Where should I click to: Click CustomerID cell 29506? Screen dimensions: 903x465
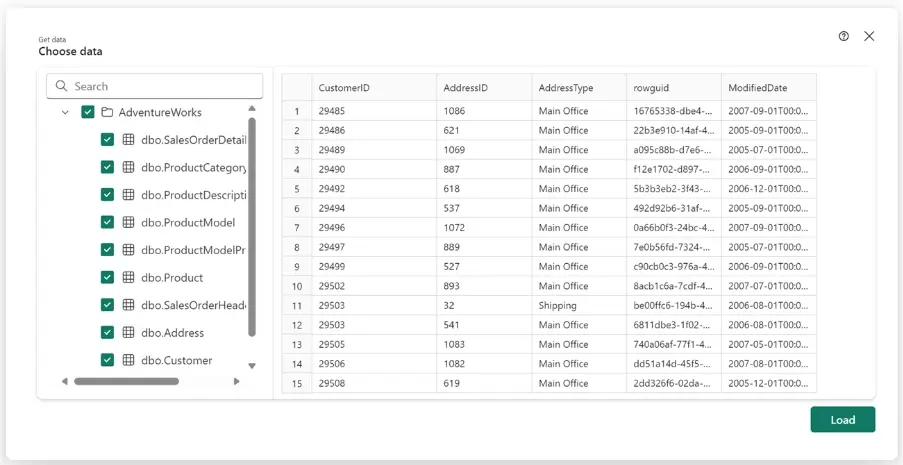374,364
